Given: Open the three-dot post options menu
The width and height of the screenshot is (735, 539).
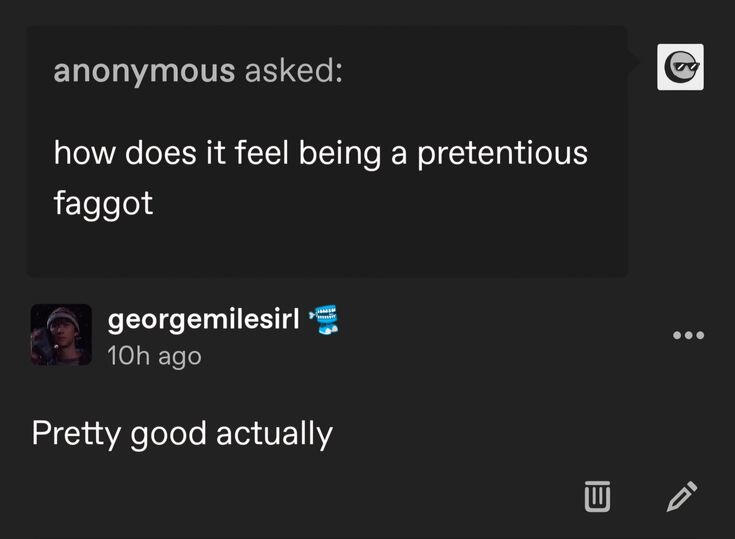Looking at the screenshot, I should click(x=688, y=335).
